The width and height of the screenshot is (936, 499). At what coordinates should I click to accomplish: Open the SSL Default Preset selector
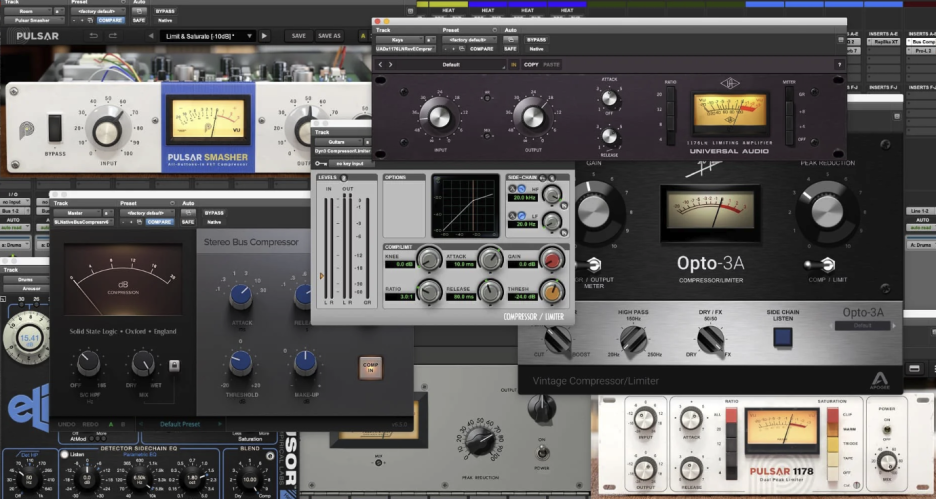tap(180, 424)
